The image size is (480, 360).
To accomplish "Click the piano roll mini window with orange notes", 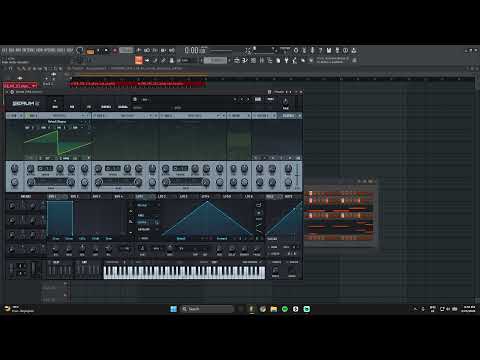I will coord(339,214).
